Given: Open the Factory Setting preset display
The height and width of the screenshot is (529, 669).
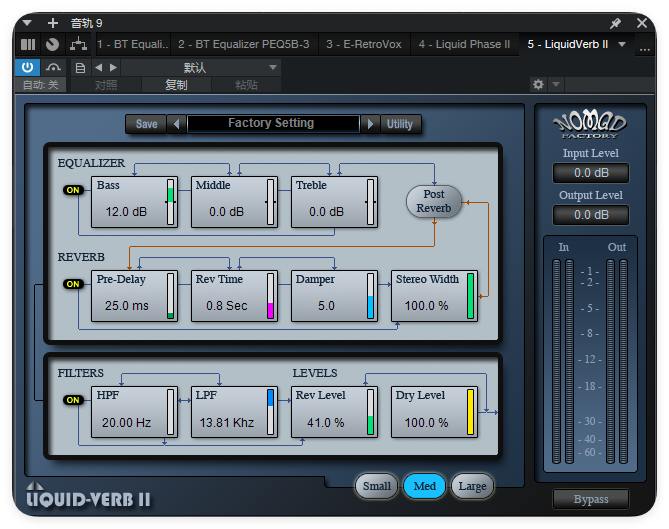Looking at the screenshot, I should [x=273, y=124].
